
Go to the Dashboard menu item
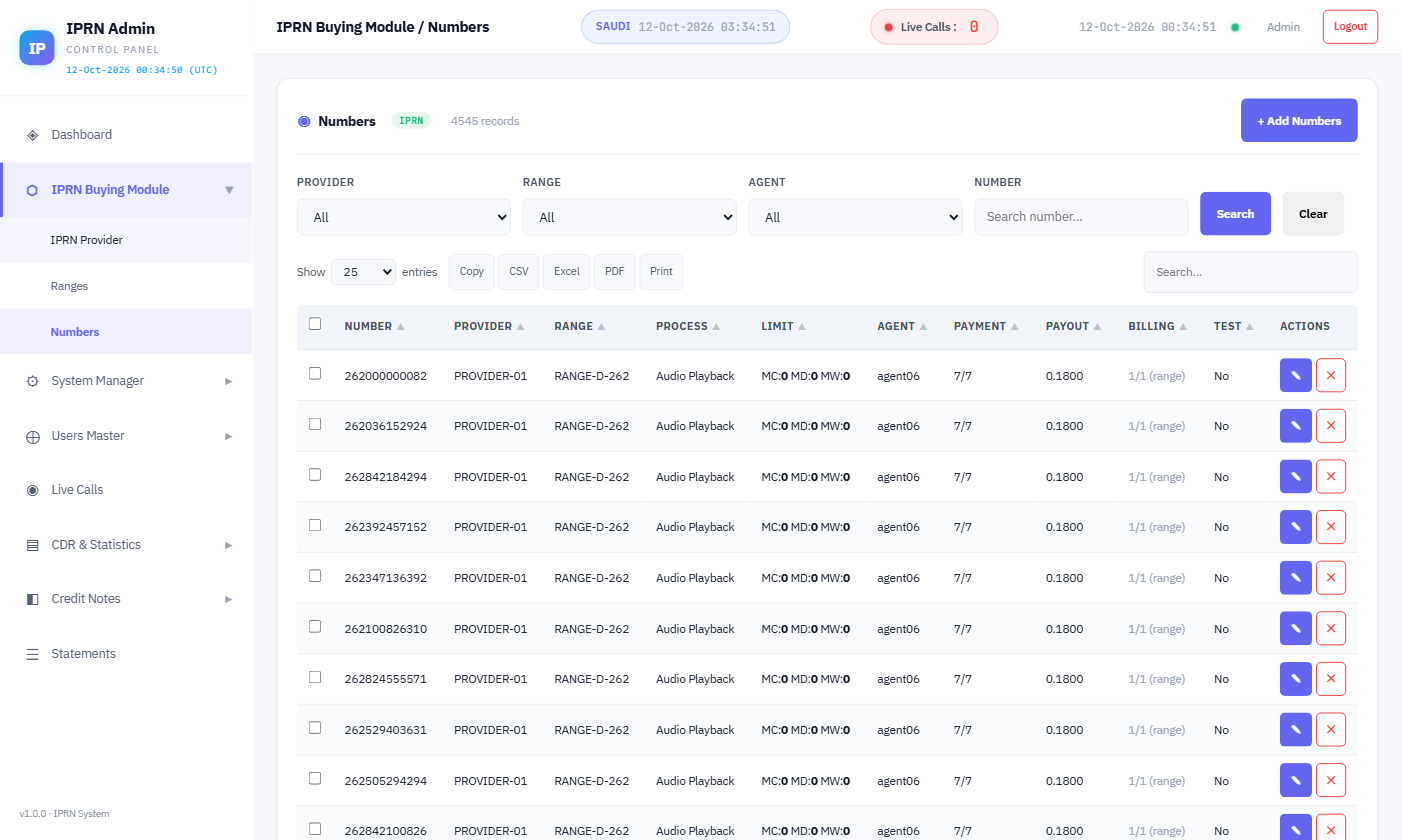point(126,135)
